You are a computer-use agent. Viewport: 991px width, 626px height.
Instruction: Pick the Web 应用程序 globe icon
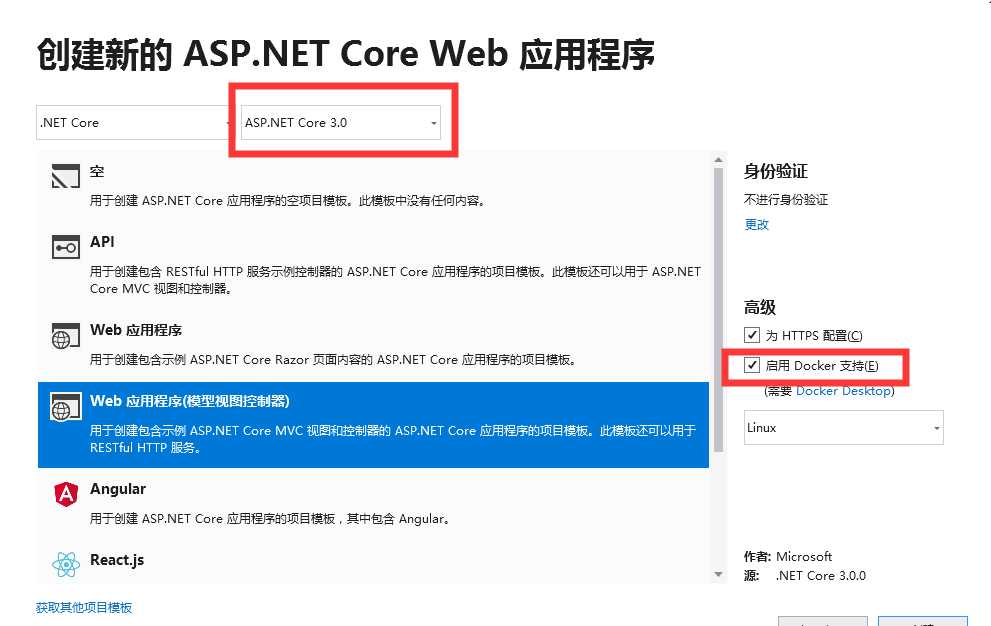tap(66, 336)
